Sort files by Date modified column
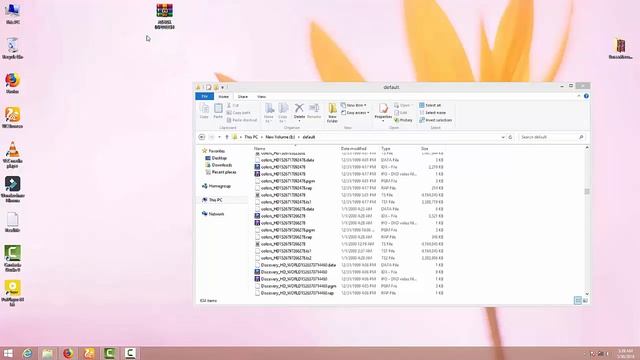This screenshot has height=360, width=640. (x=353, y=149)
